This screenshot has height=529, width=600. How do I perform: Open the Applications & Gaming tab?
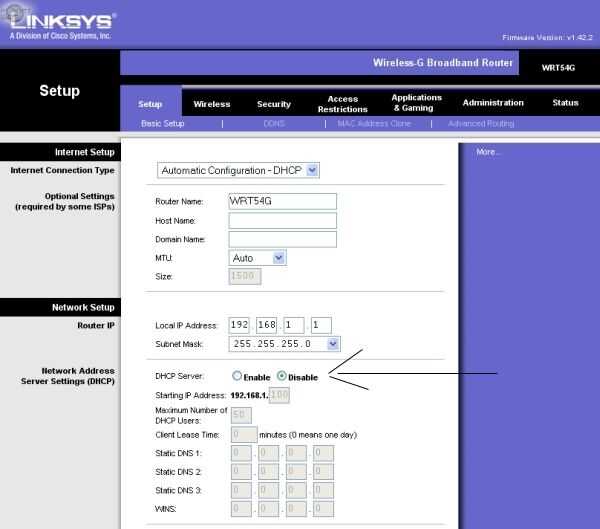(x=416, y=103)
